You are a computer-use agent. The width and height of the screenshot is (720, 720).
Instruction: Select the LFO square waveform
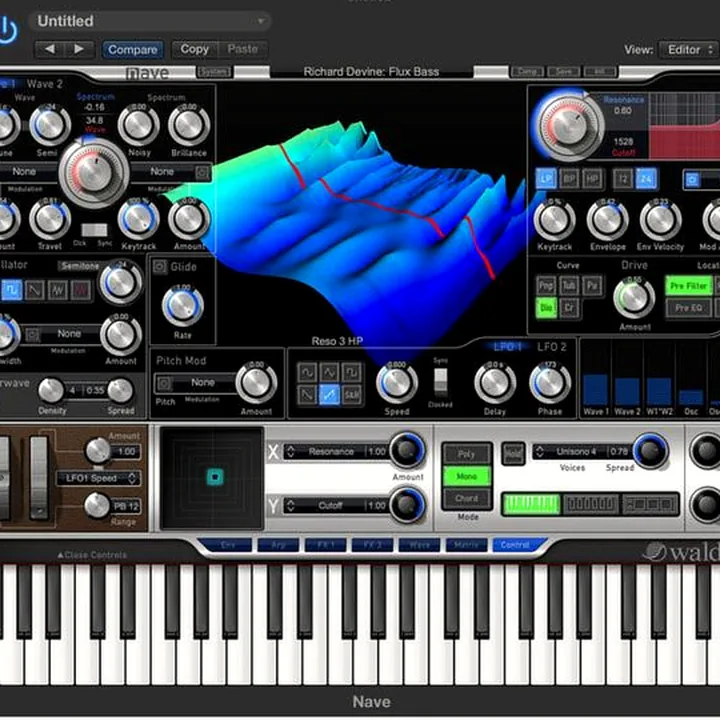point(351,372)
